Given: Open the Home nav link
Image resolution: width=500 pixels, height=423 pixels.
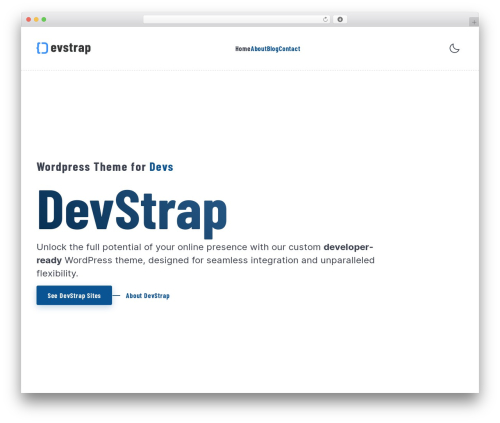Looking at the screenshot, I should coord(243,49).
